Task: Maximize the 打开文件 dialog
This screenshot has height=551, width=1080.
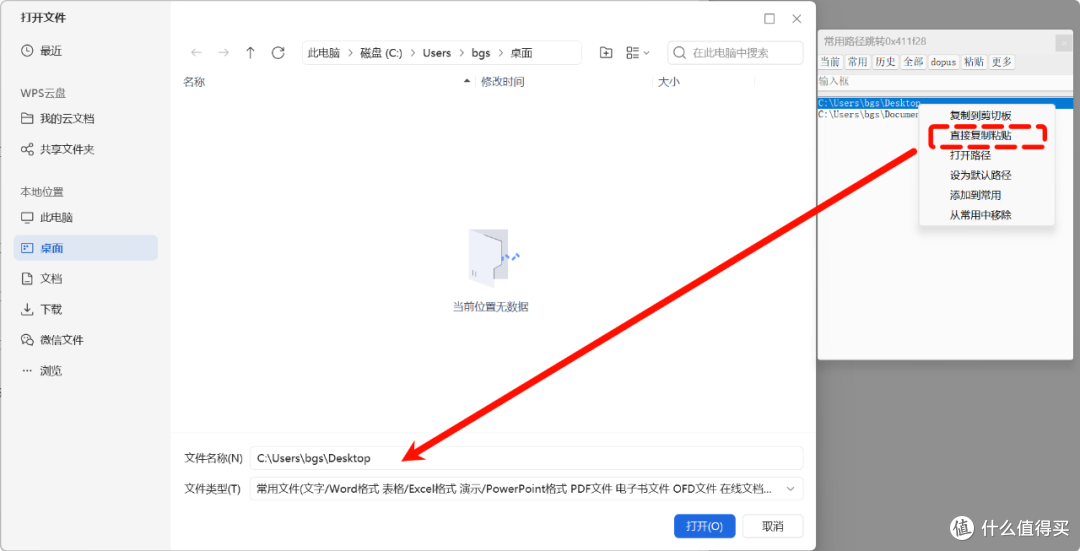Action: click(769, 19)
